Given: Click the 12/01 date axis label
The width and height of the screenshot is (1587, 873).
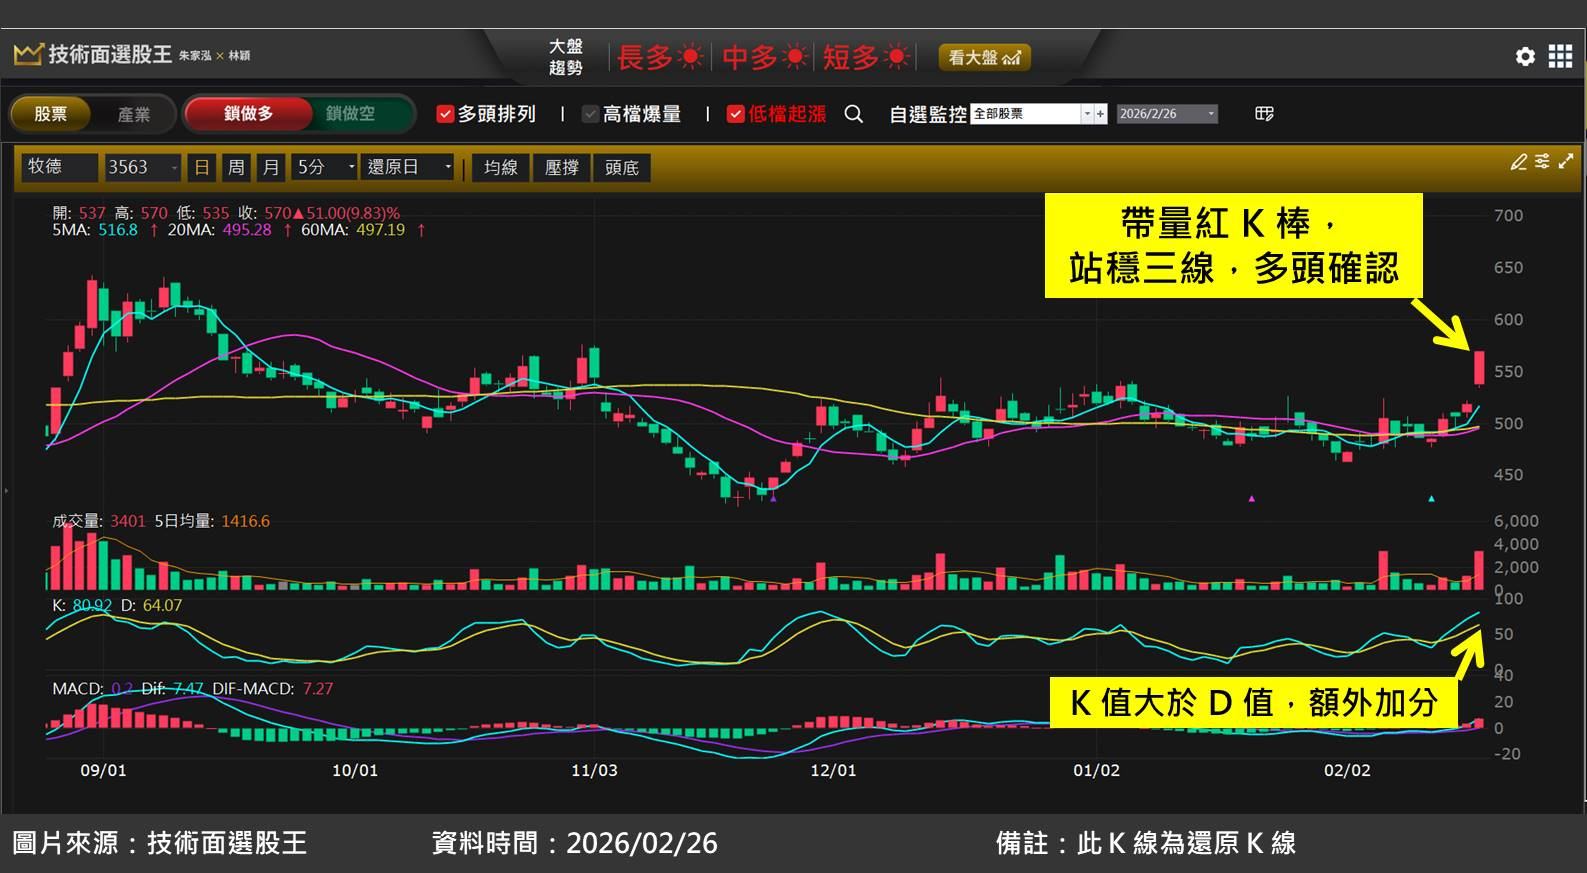Looking at the screenshot, I should (833, 771).
